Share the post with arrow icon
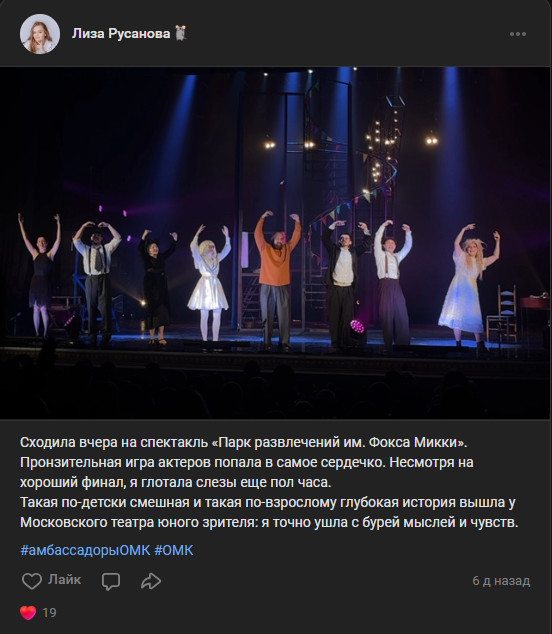Screen dimensions: 552x634 pos(151,581)
